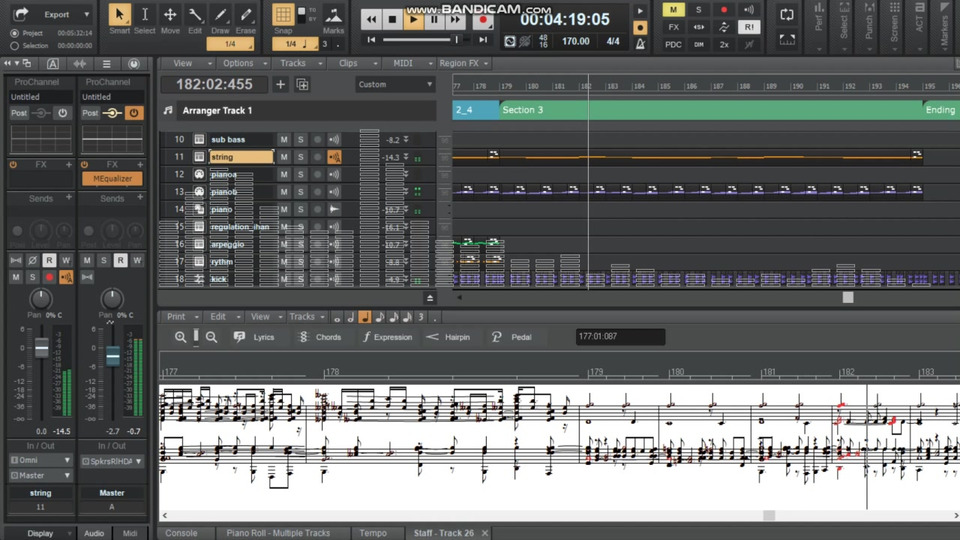Add a Chords symbol to staff
The width and height of the screenshot is (960, 540).
(320, 337)
